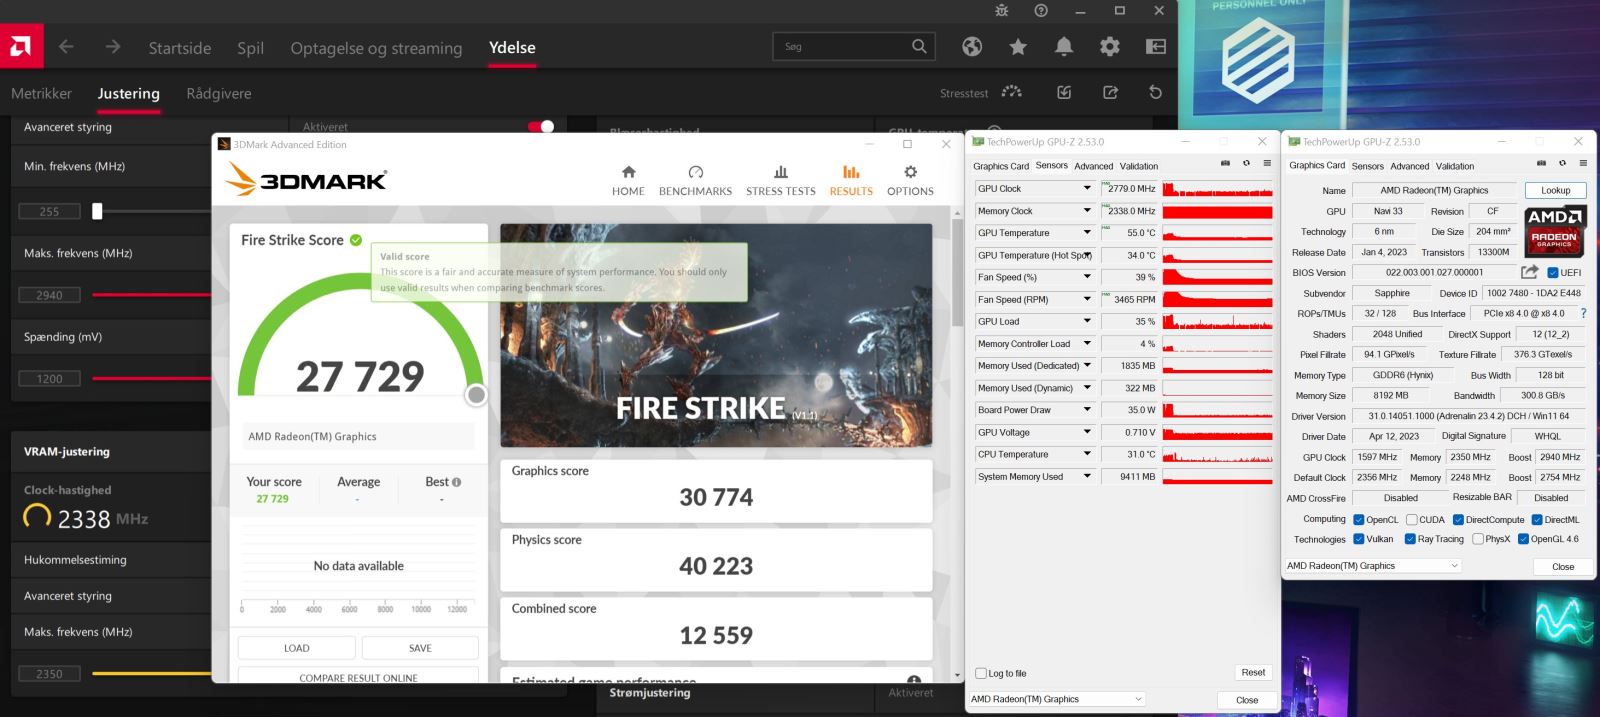The height and width of the screenshot is (717, 1600).
Task: Toggle the Aktiveret switch in AMD tuning
Action: 541,127
